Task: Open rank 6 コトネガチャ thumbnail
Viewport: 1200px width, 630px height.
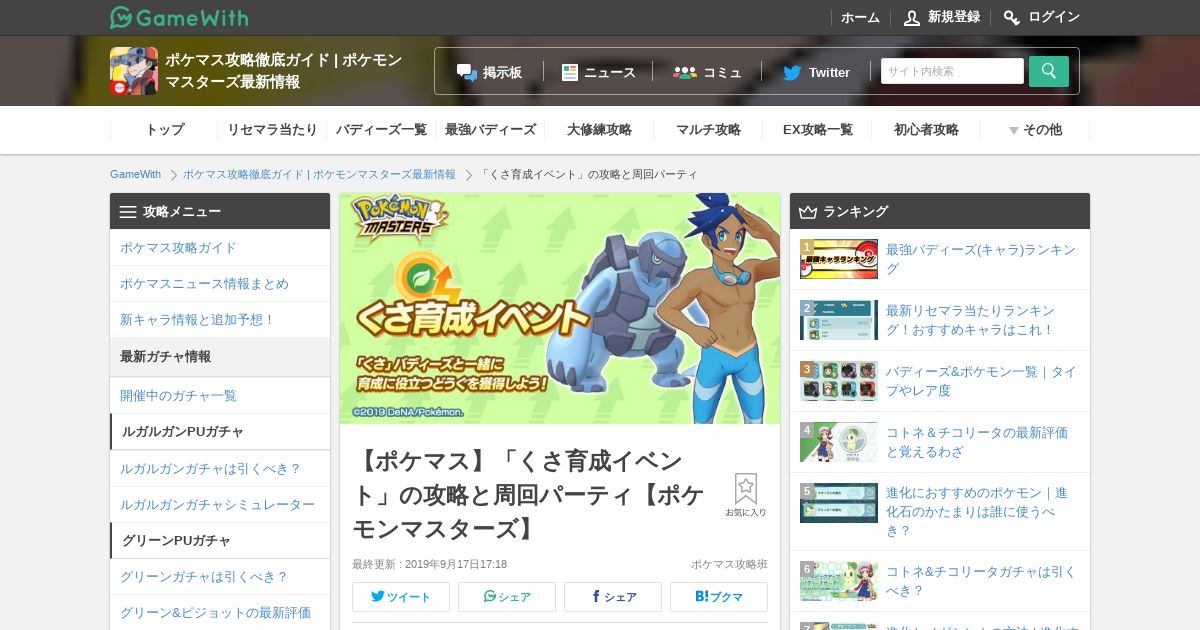Action: 839,581
